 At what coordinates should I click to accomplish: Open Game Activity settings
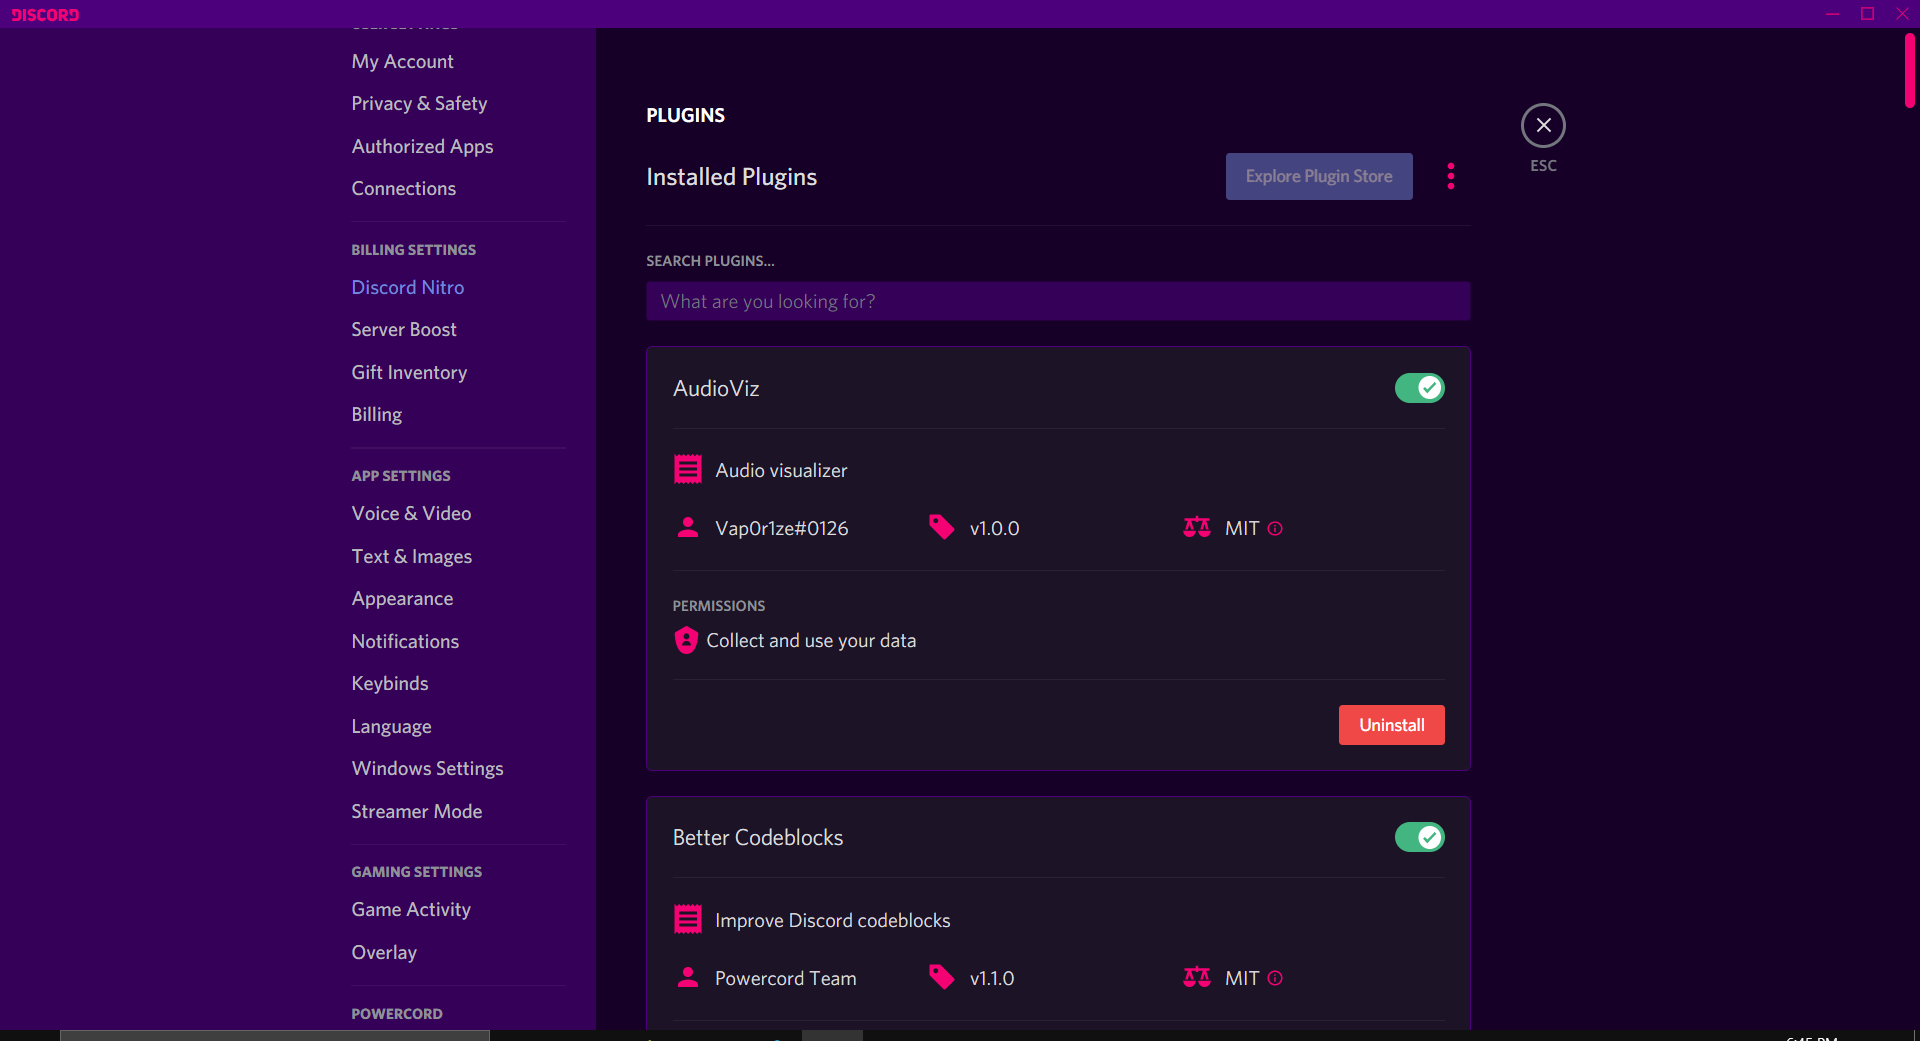pyautogui.click(x=410, y=909)
